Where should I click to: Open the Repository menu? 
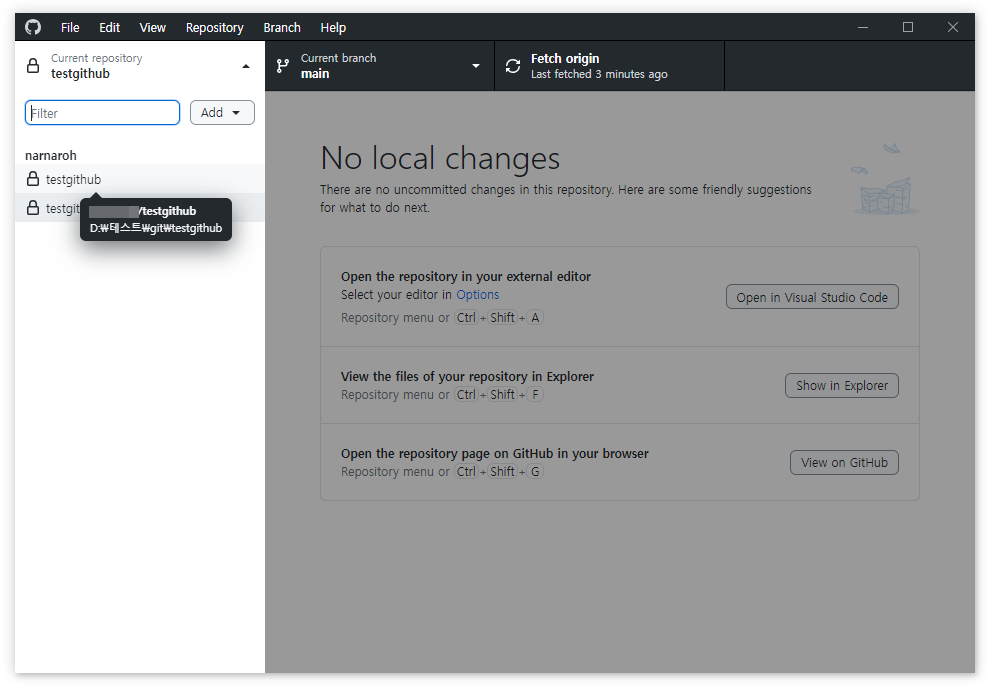point(215,28)
